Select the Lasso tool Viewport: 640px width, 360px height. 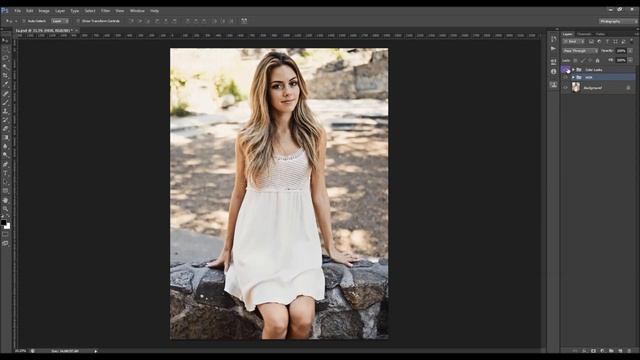5,58
